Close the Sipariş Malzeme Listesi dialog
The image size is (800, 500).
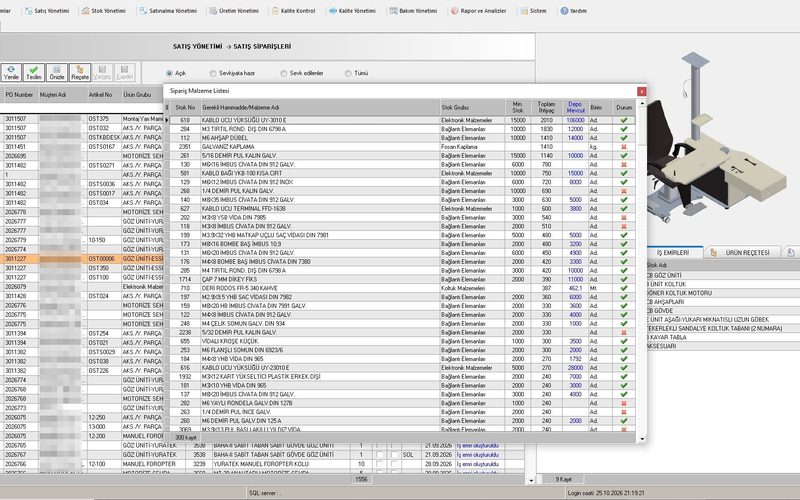pos(641,91)
